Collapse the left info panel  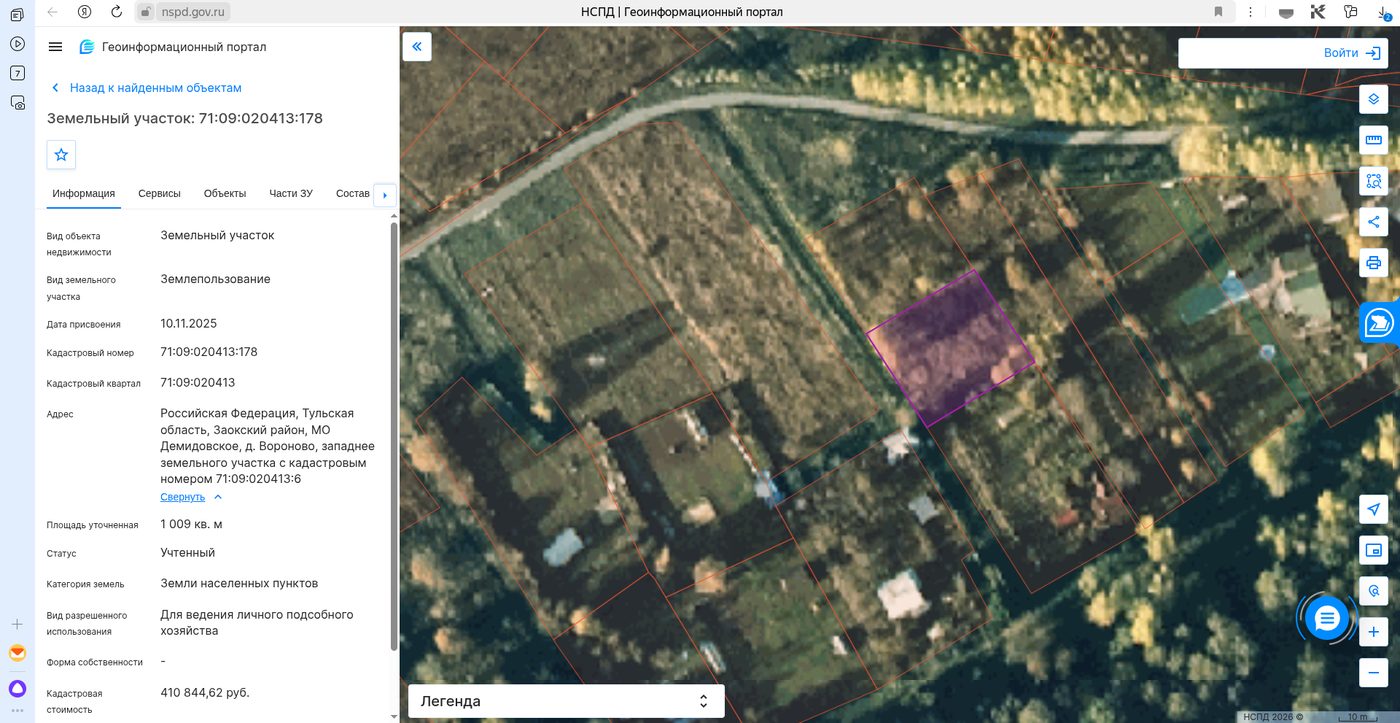point(417,47)
